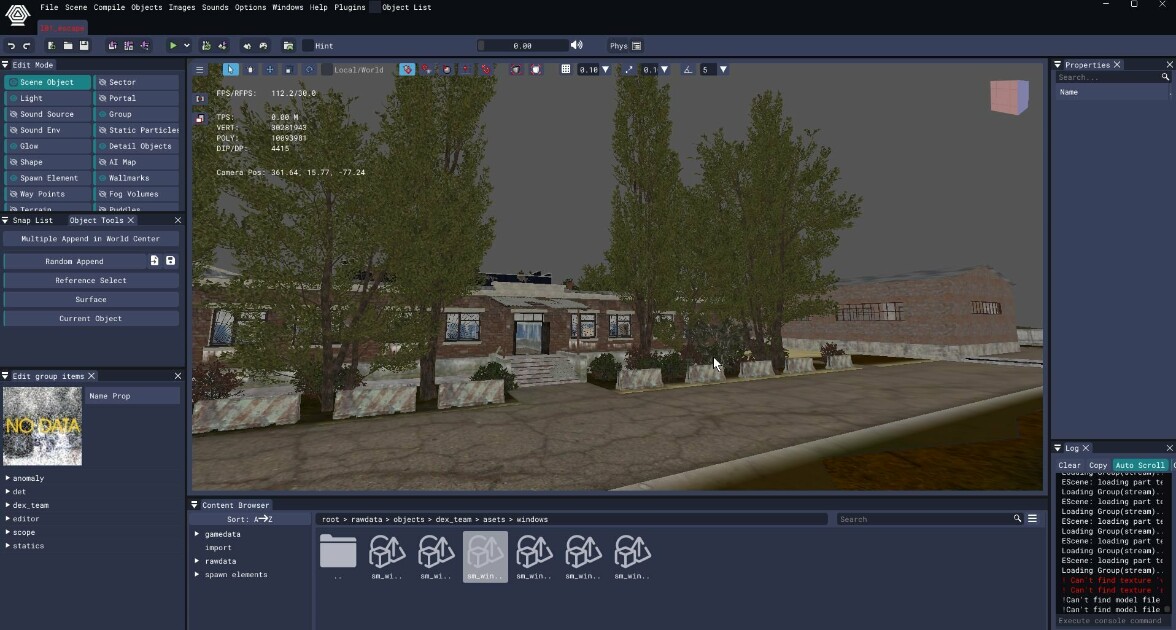Click the volume 0.00 slider
The image size is (1176, 630).
coord(523,46)
